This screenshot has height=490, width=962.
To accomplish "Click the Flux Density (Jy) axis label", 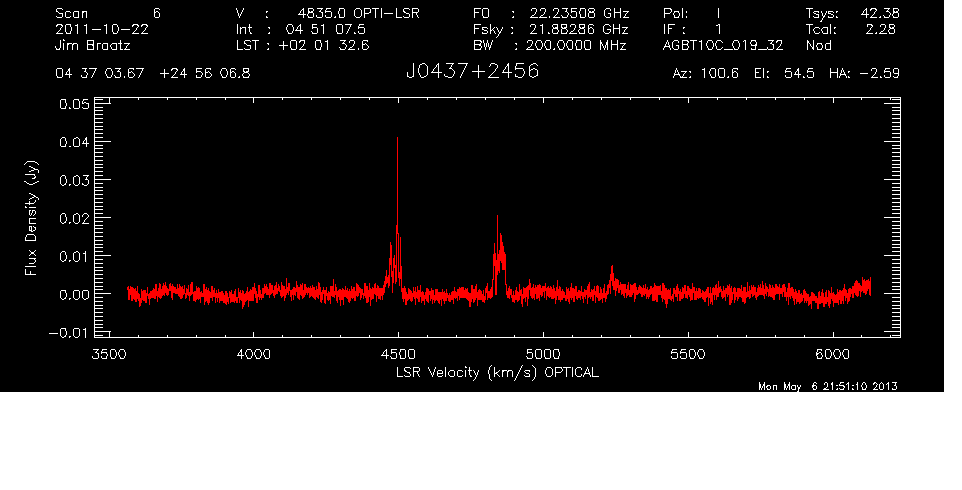I will 31,218.
